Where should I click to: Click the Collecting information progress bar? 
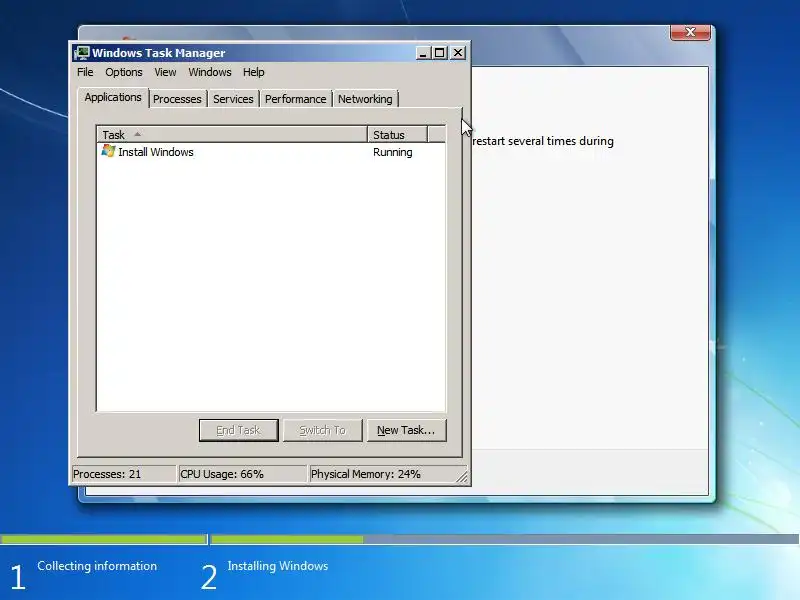click(104, 539)
